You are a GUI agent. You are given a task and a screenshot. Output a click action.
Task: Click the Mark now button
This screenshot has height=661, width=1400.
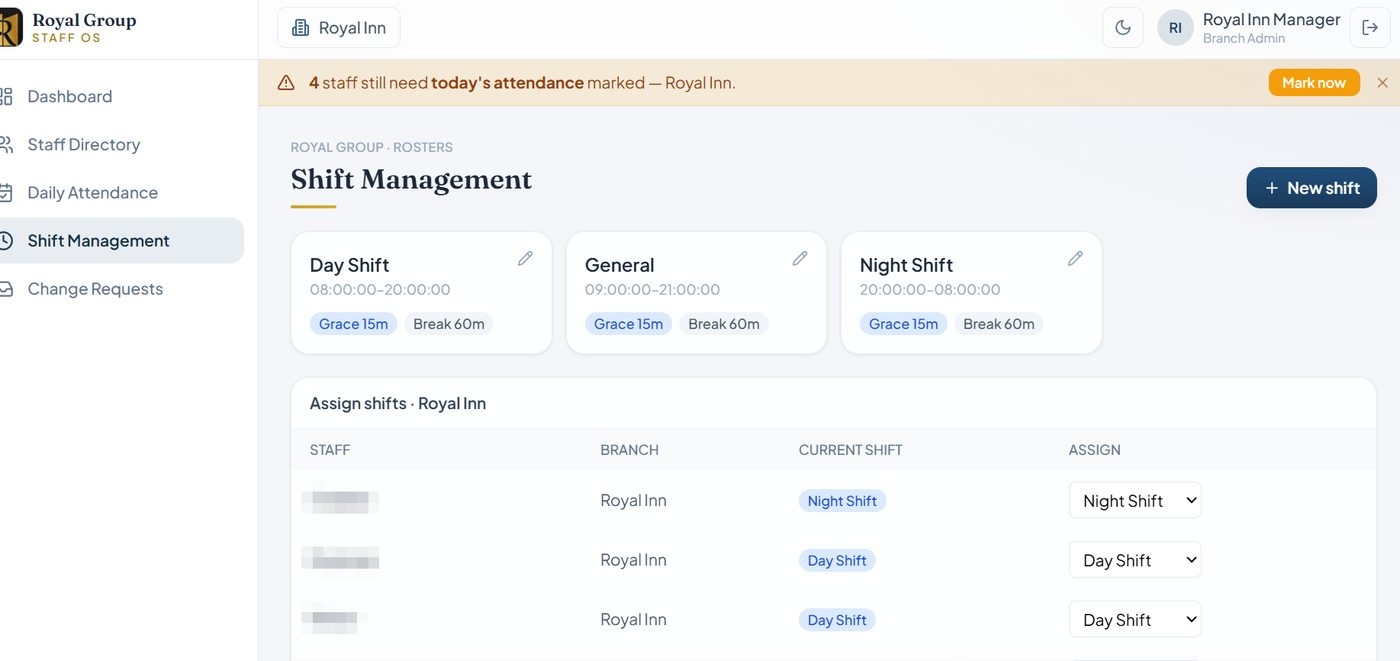click(1314, 83)
